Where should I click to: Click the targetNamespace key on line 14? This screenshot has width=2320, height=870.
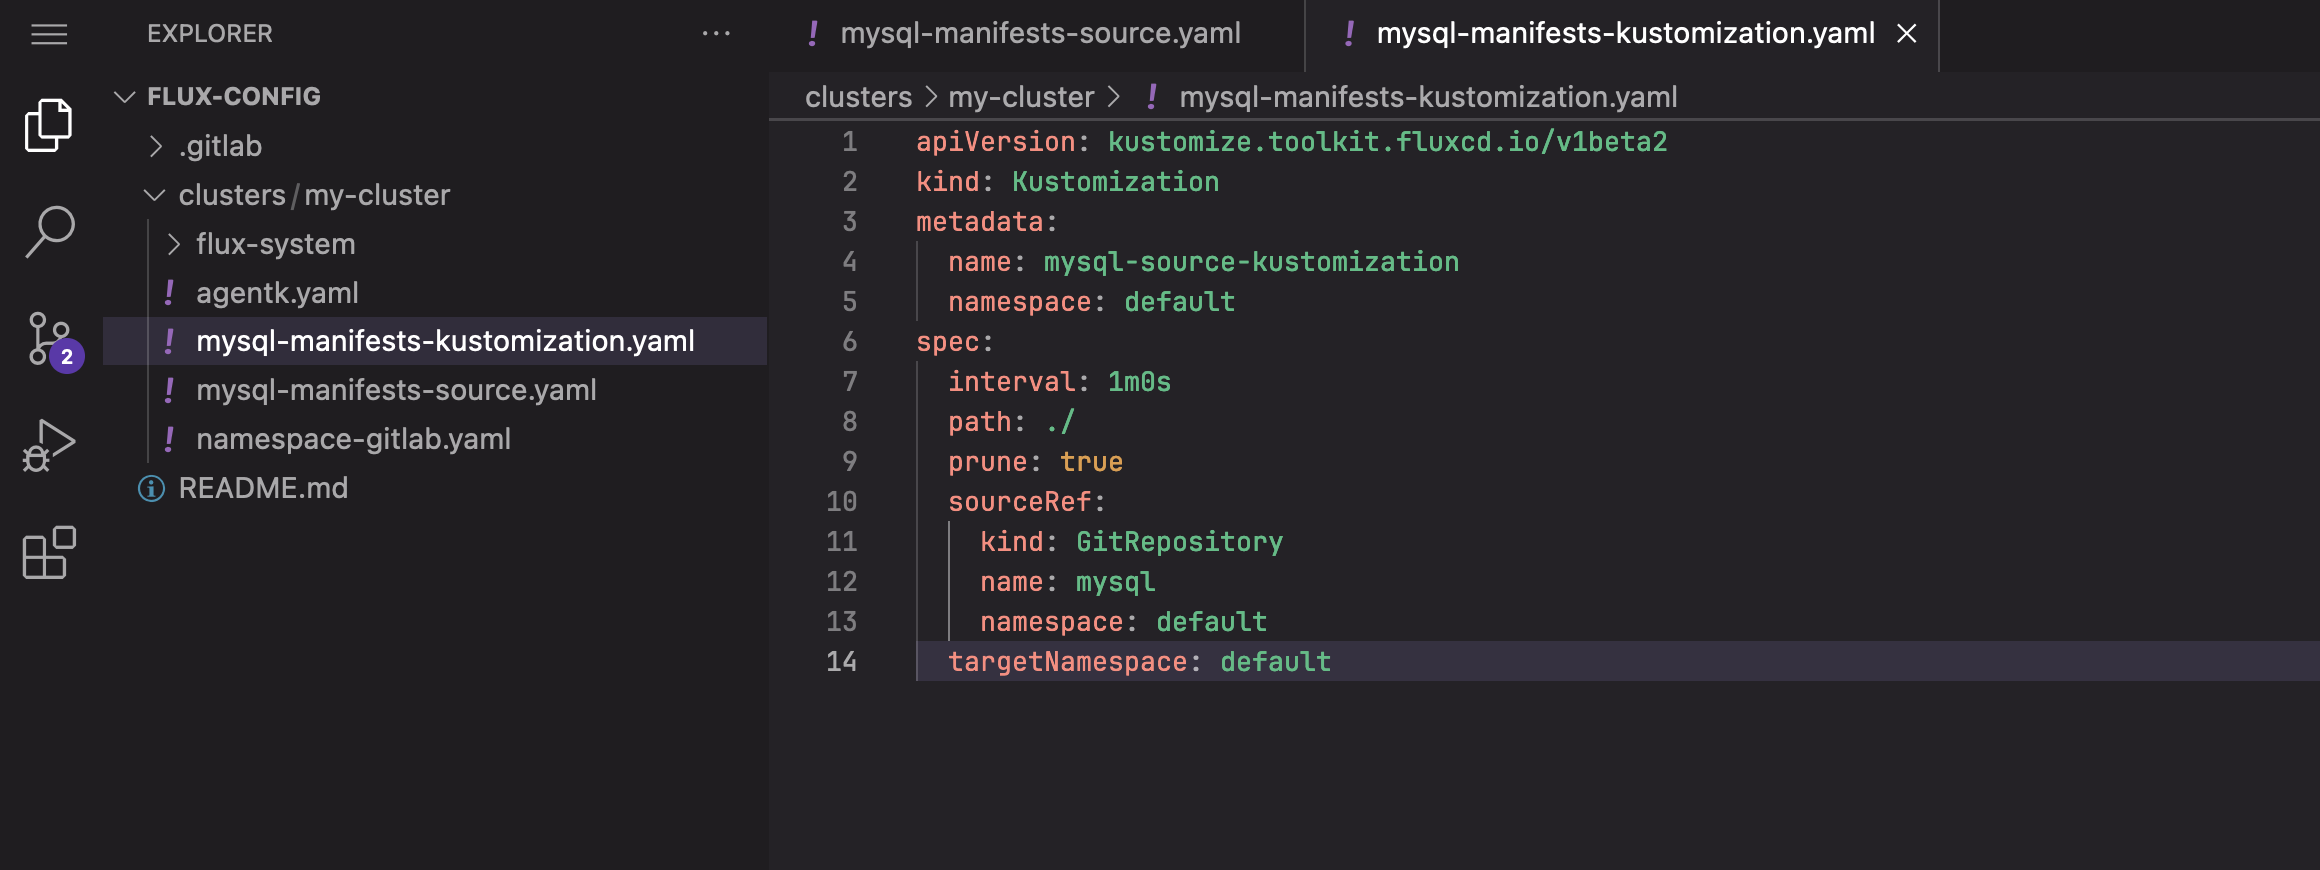(1067, 662)
